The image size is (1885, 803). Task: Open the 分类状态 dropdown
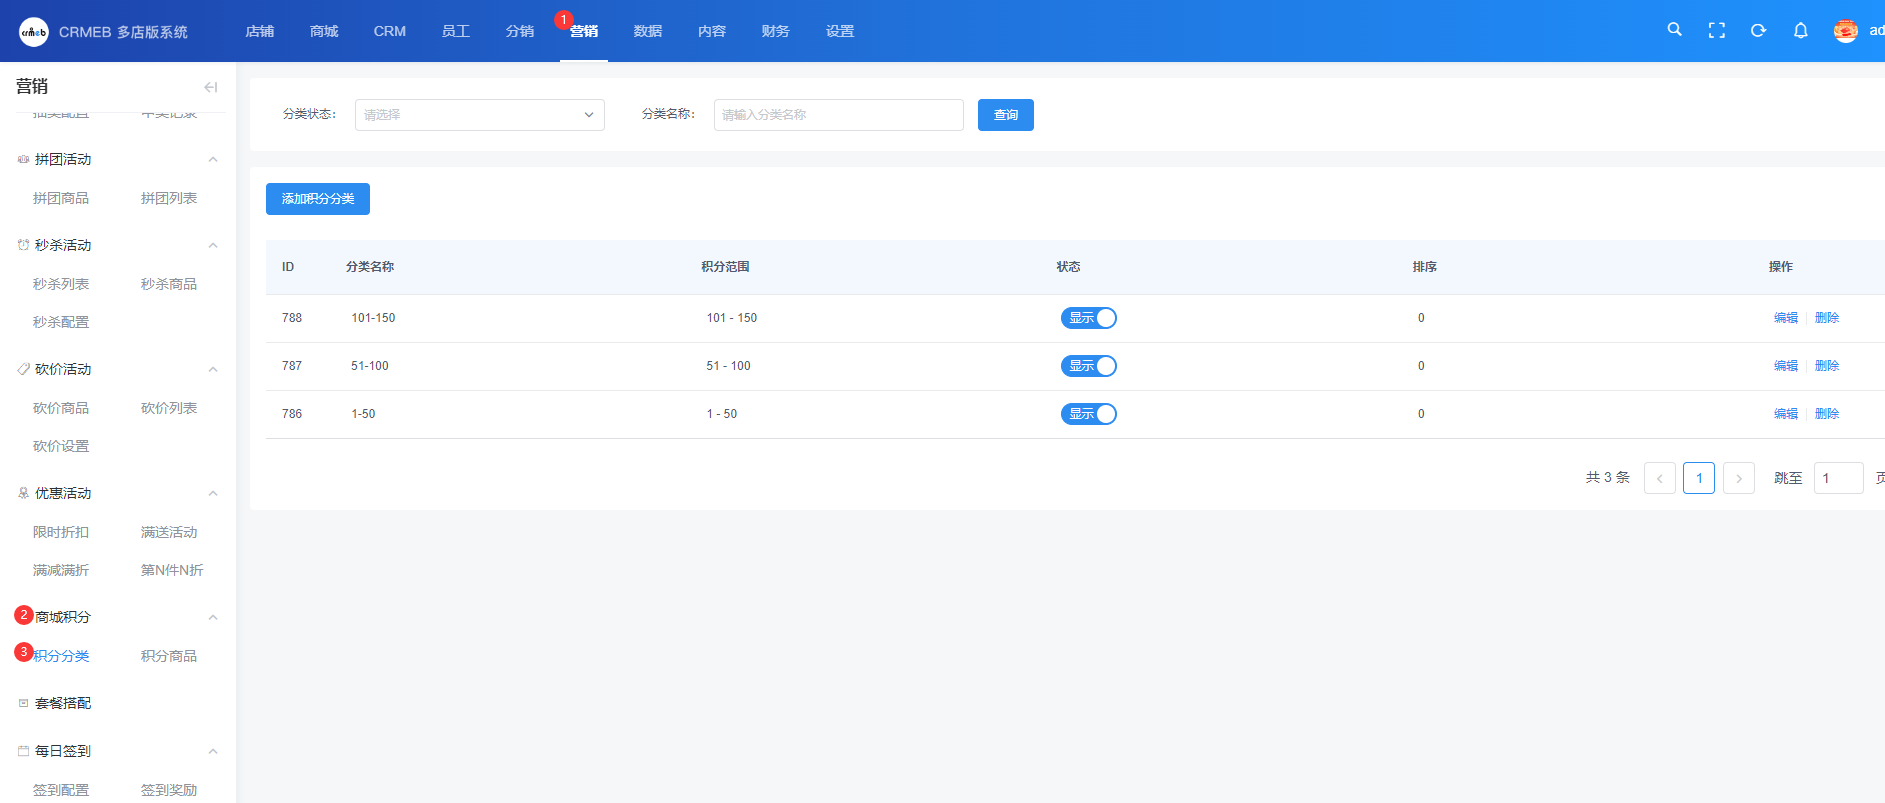point(479,115)
